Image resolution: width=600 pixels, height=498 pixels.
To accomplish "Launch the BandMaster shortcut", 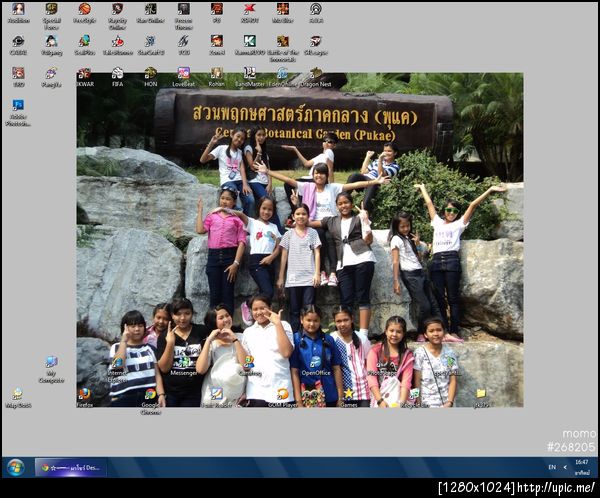I will pos(249,78).
